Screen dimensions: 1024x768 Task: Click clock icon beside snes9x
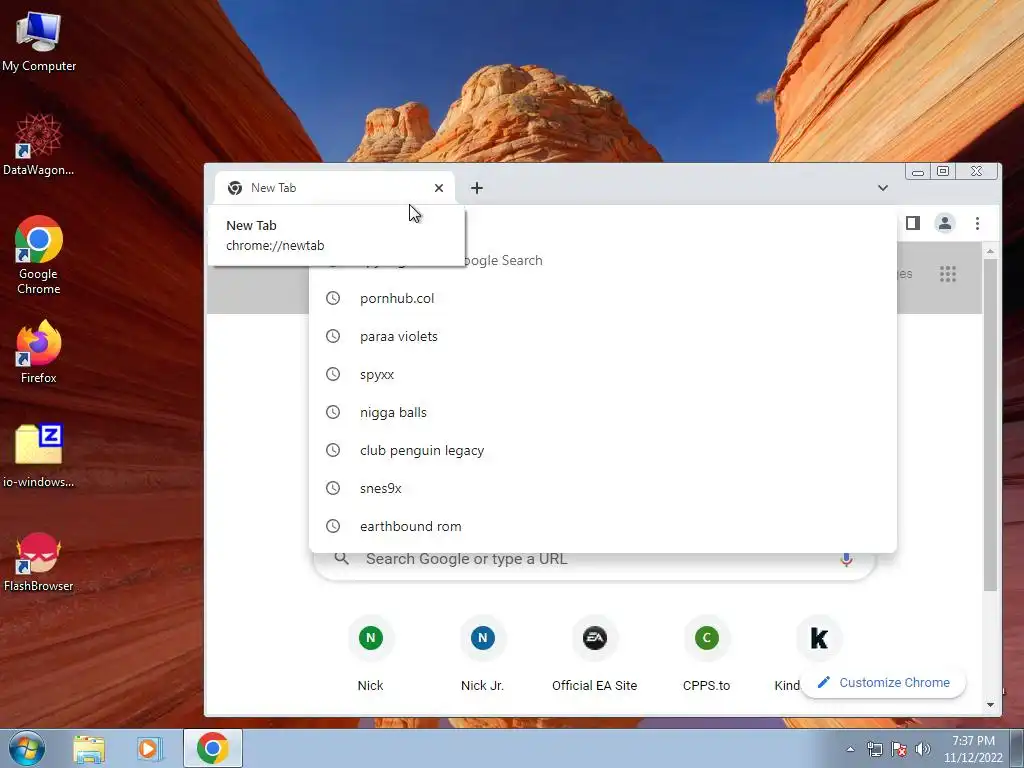coord(333,488)
